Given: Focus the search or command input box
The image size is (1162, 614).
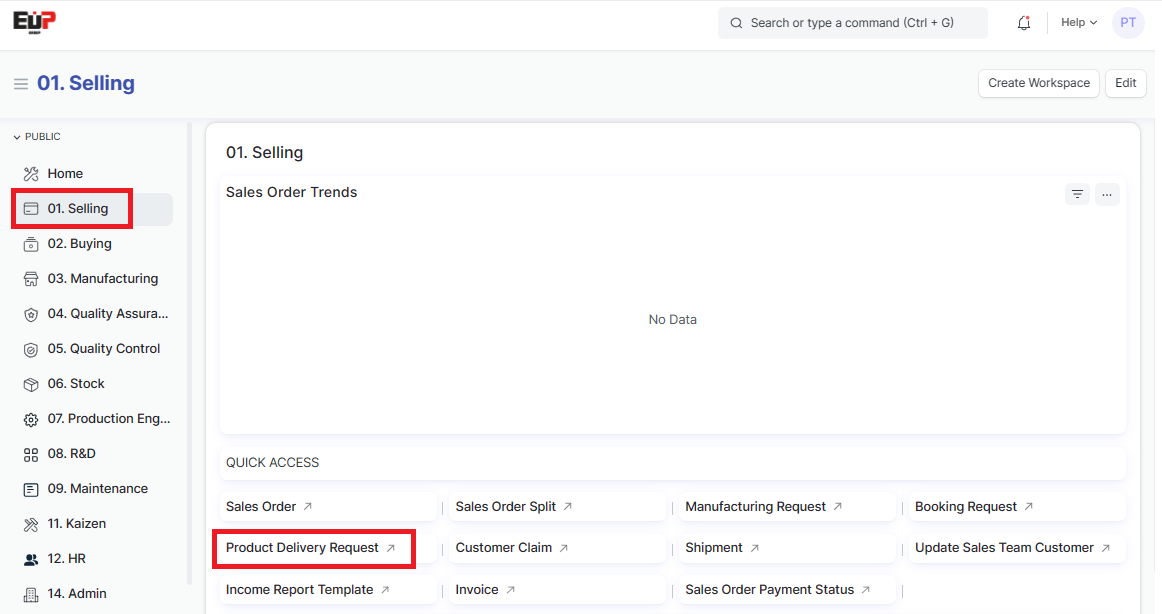Looking at the screenshot, I should 852,23.
